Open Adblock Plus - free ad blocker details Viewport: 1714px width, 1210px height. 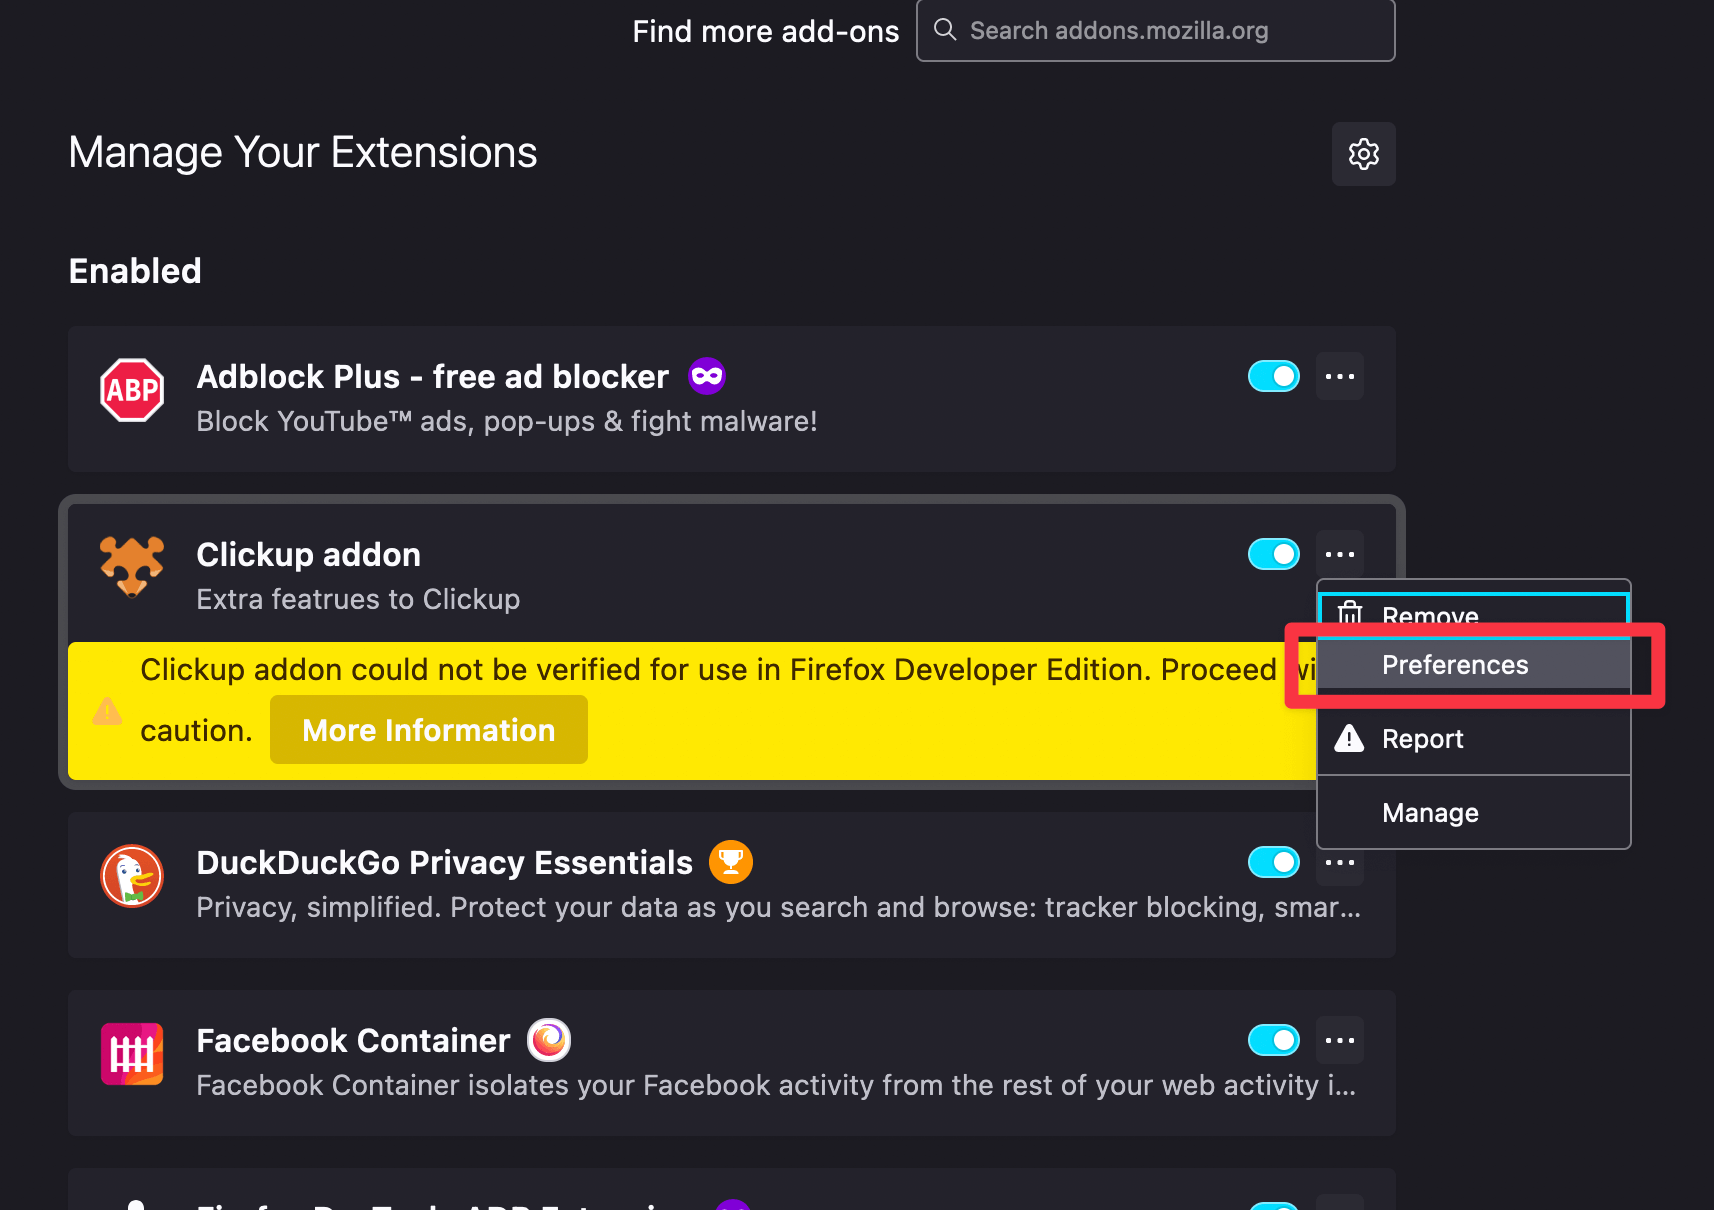tap(432, 376)
